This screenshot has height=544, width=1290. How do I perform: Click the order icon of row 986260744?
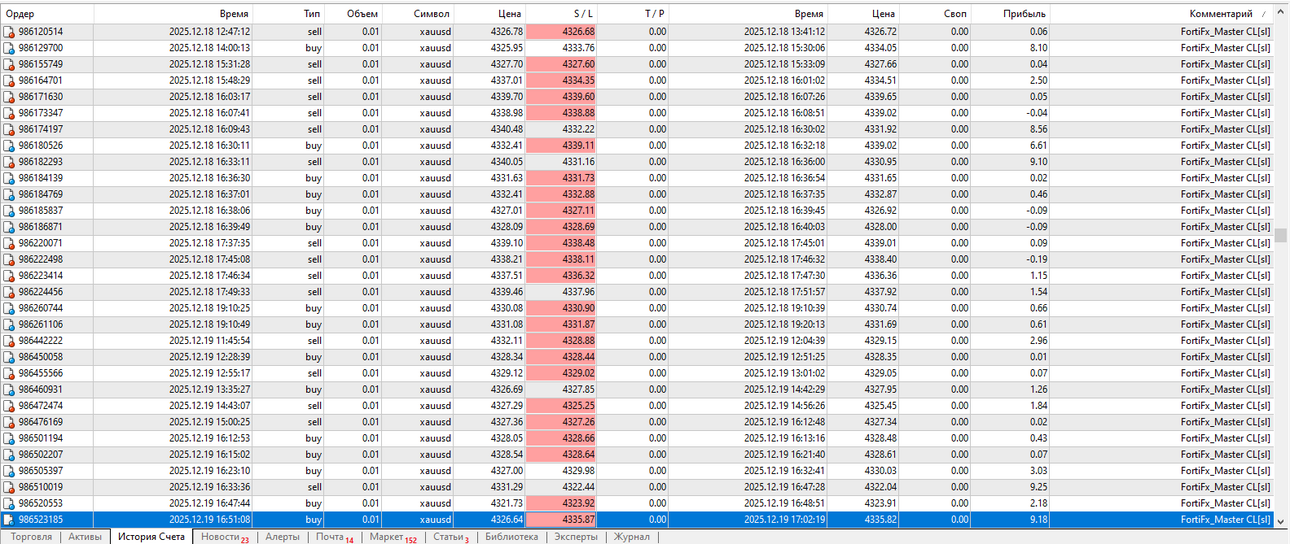[x=9, y=308]
